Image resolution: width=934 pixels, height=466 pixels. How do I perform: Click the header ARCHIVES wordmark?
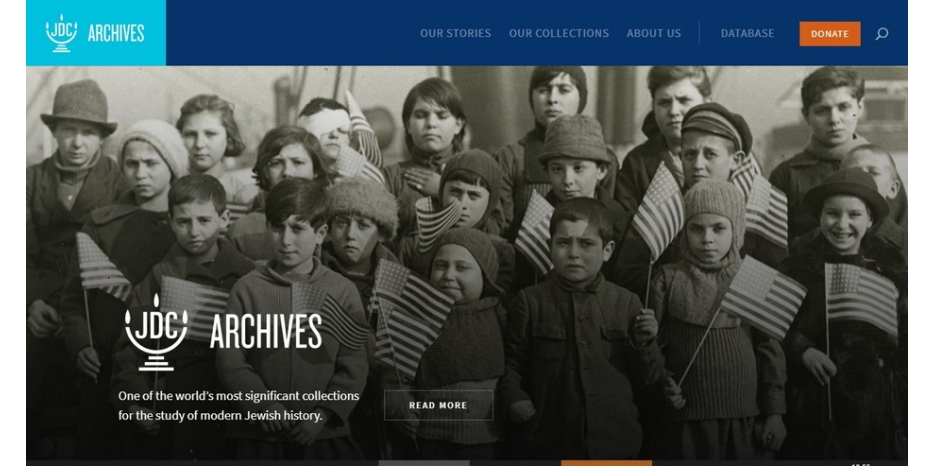(x=116, y=33)
